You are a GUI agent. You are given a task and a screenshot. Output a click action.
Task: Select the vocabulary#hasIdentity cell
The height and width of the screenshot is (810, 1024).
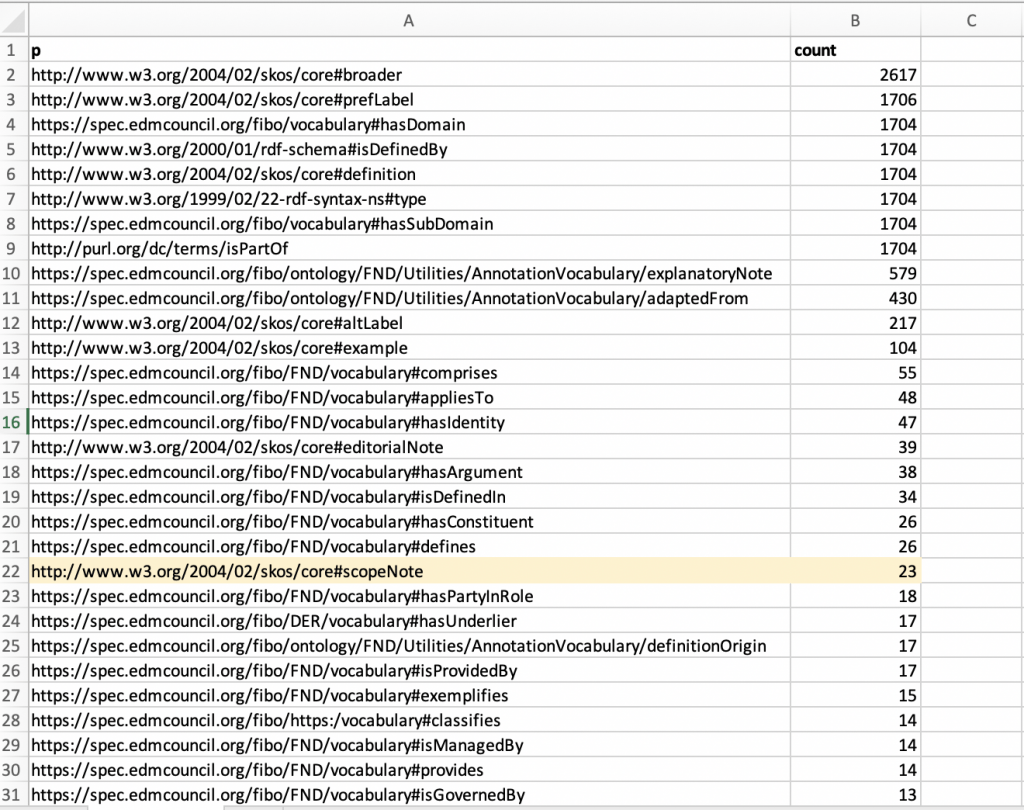(x=409, y=423)
